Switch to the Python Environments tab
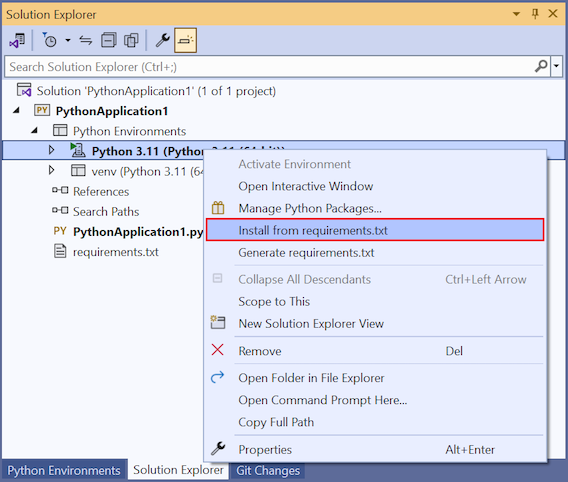 (64, 470)
